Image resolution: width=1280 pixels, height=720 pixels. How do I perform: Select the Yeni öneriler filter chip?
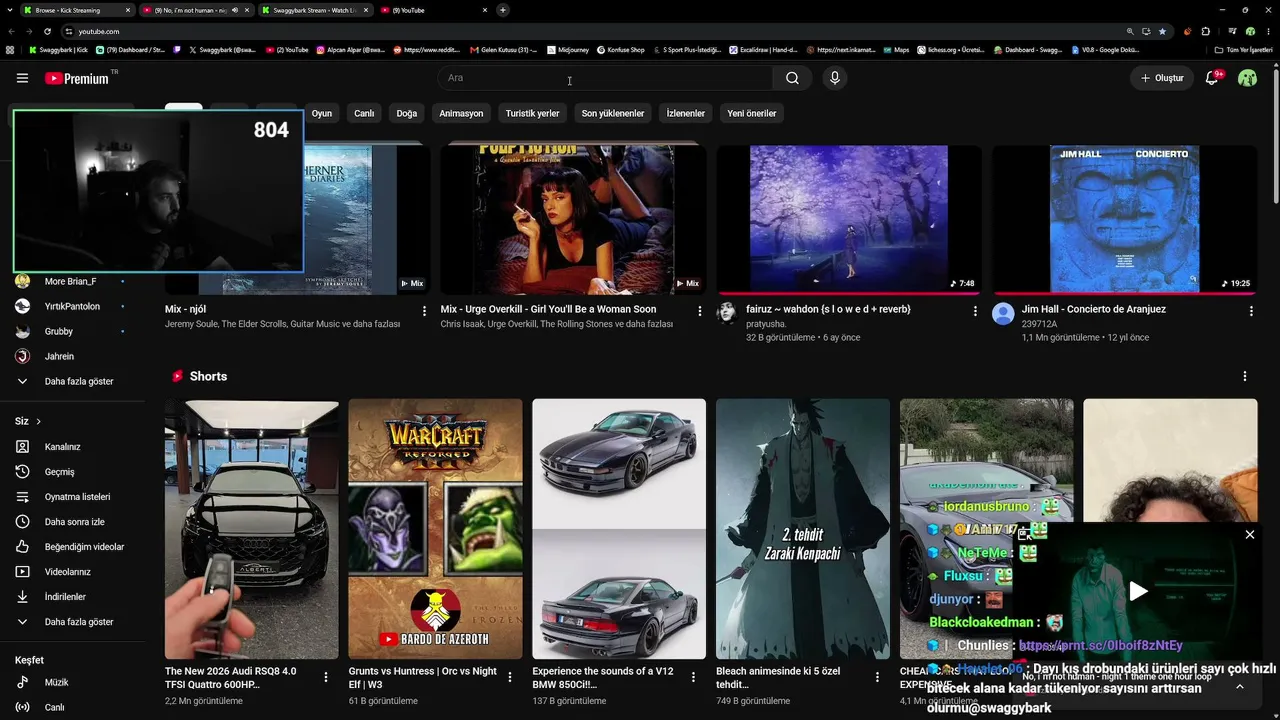(x=752, y=113)
